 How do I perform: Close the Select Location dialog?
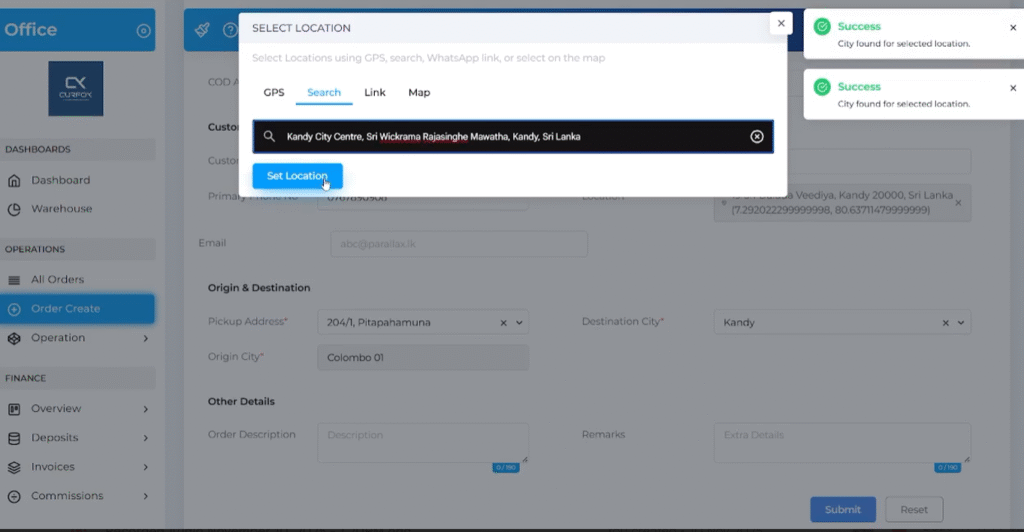tap(781, 24)
